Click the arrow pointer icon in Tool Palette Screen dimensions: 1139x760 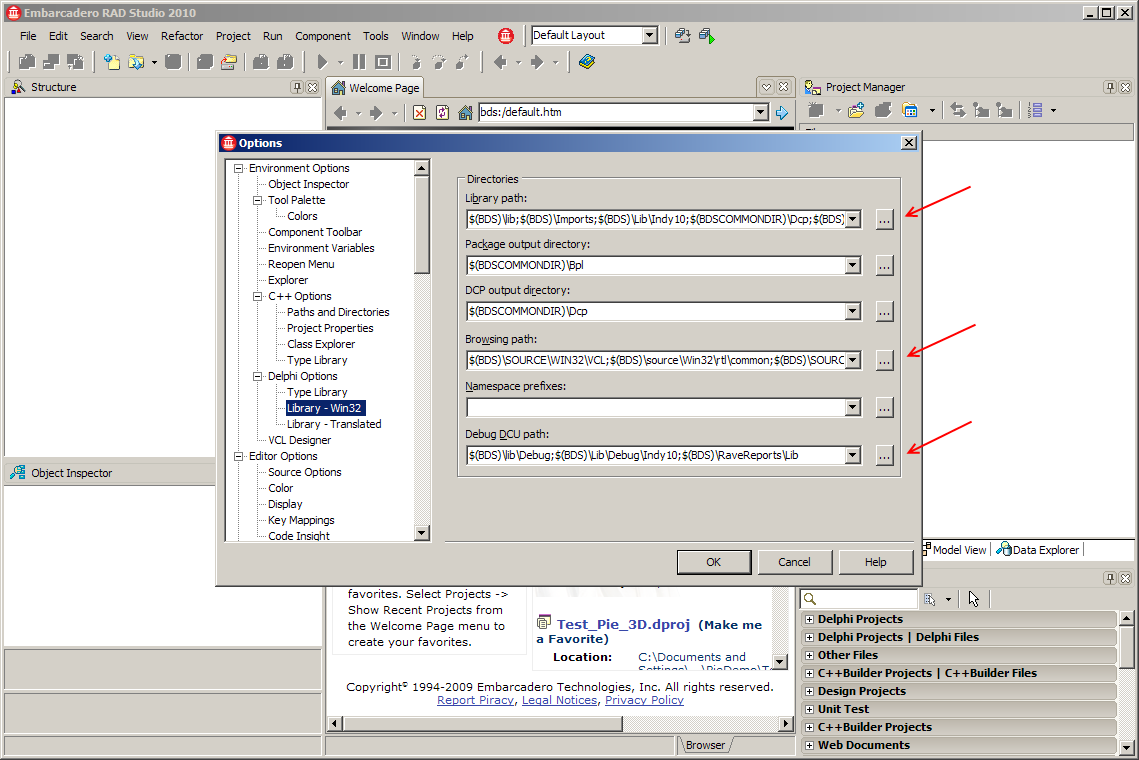tap(973, 599)
